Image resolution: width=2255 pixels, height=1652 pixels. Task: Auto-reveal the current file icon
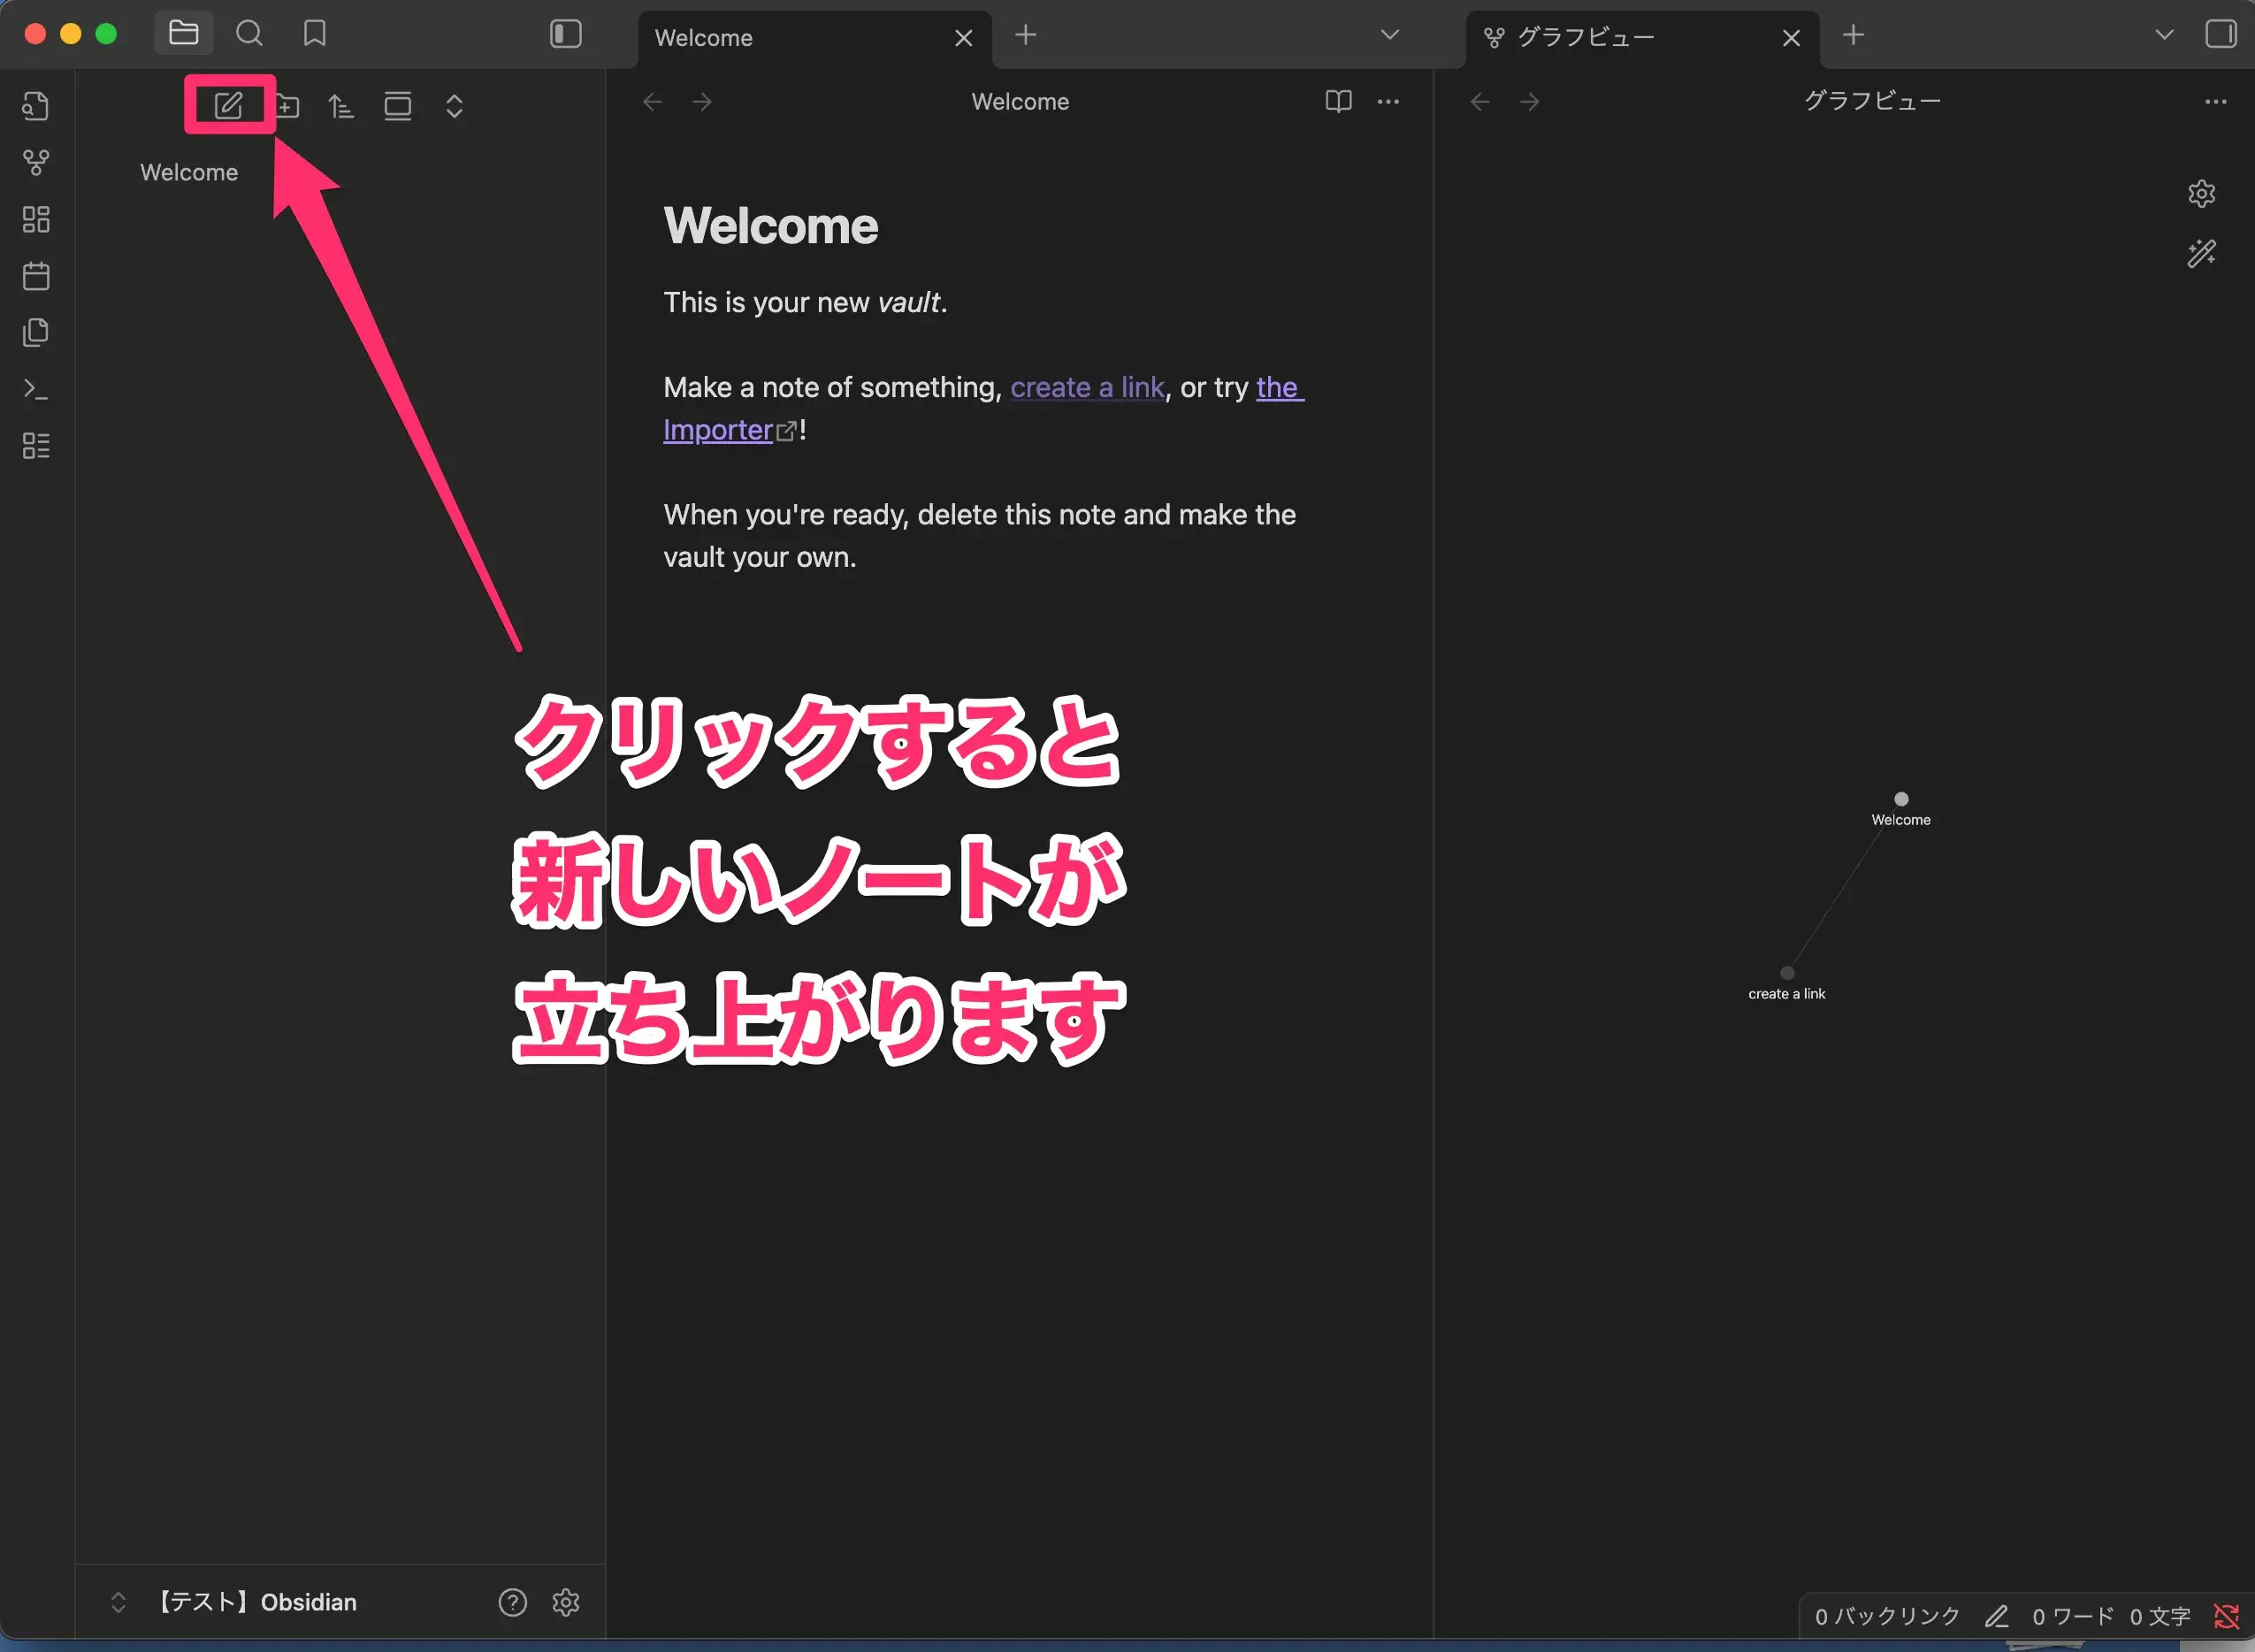pyautogui.click(x=398, y=106)
